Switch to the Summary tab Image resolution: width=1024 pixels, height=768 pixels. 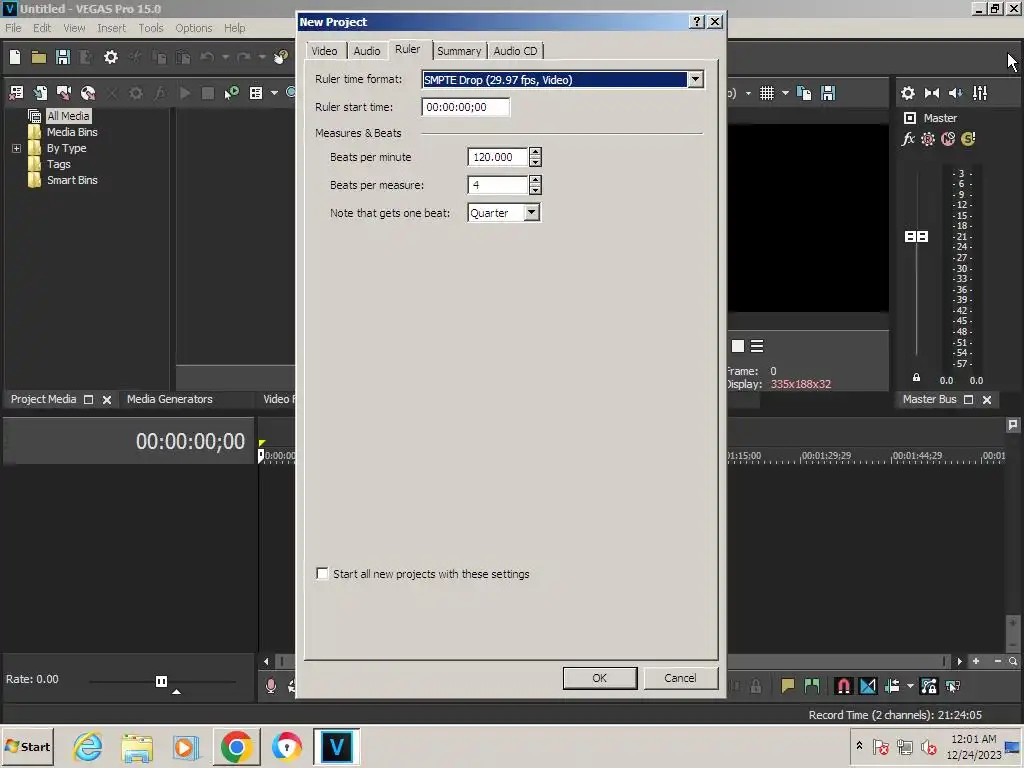(x=459, y=51)
